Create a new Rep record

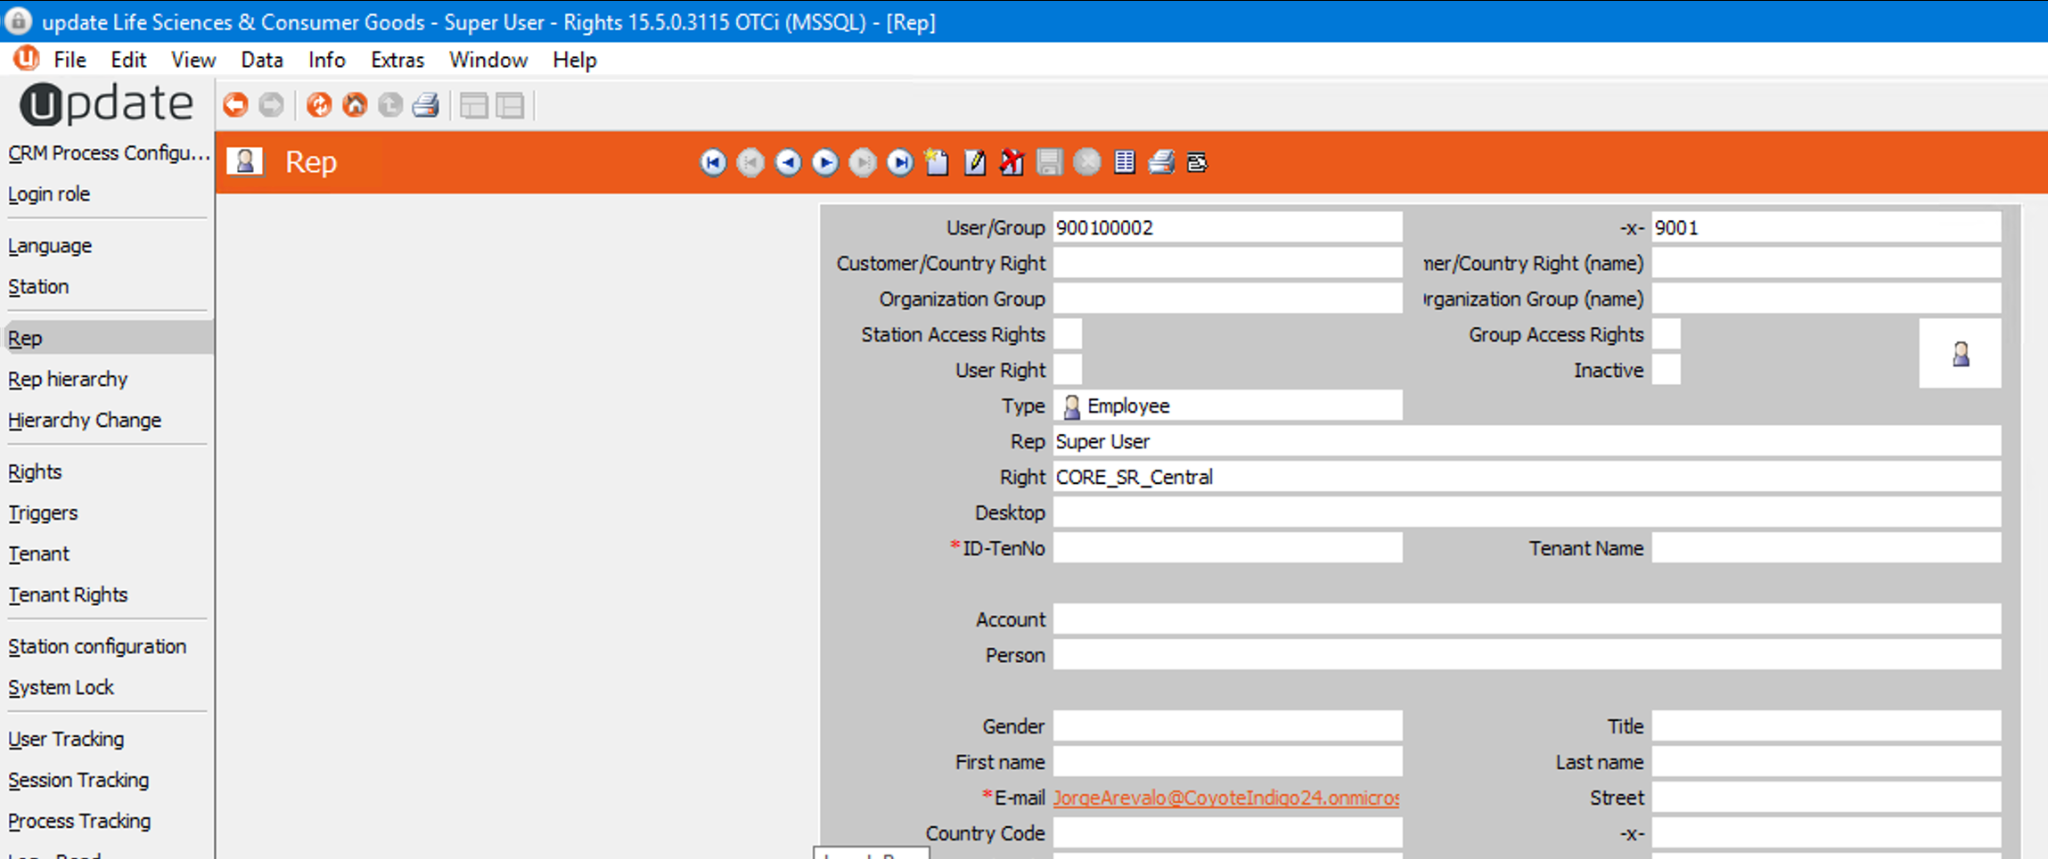click(x=937, y=162)
